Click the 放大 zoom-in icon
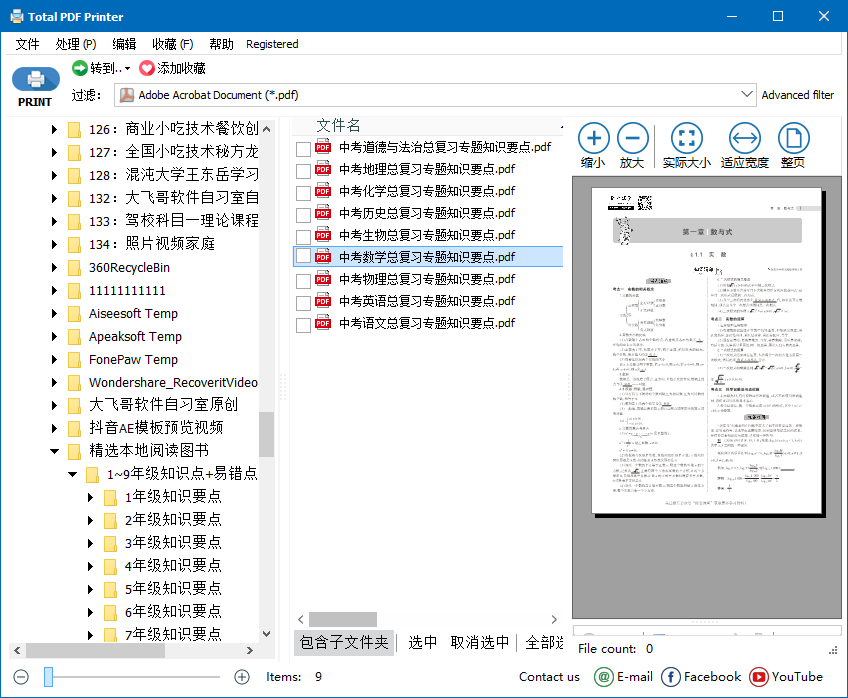 click(x=631, y=138)
